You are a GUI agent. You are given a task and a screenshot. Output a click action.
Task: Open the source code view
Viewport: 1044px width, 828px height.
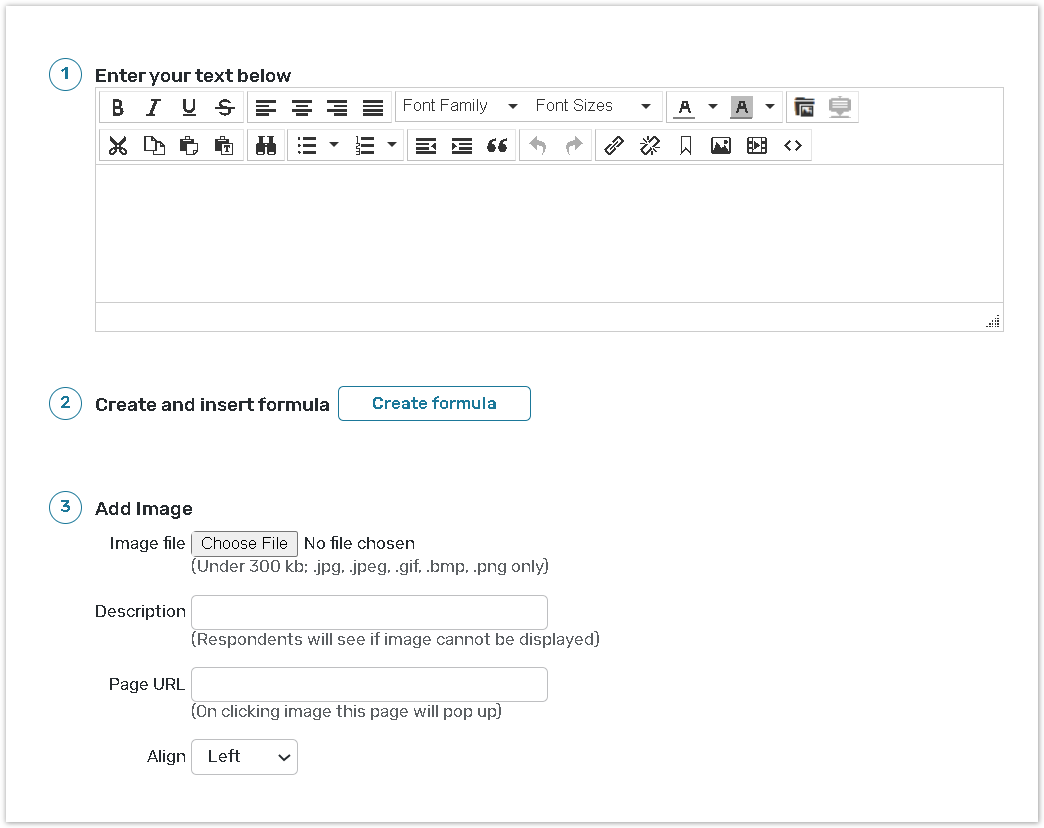click(x=793, y=146)
